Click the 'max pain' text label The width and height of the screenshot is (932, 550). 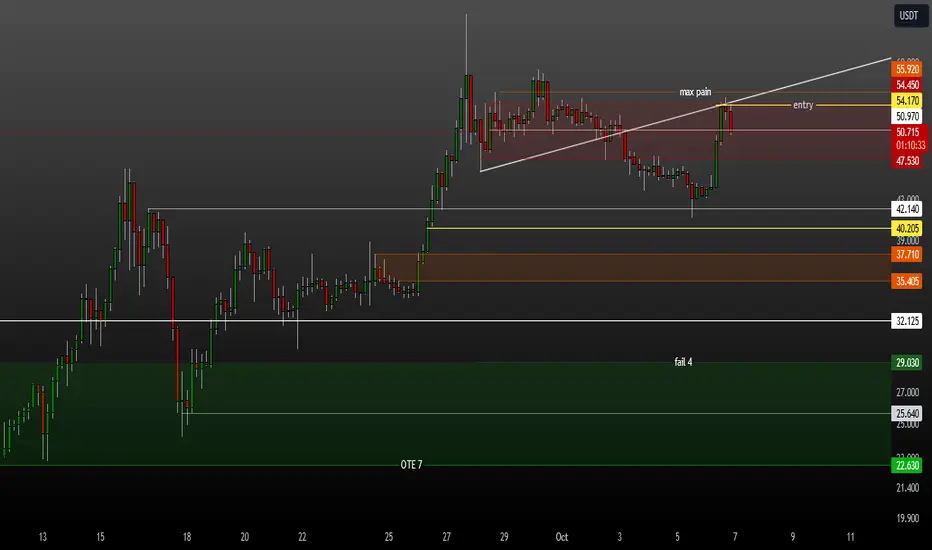[x=695, y=92]
